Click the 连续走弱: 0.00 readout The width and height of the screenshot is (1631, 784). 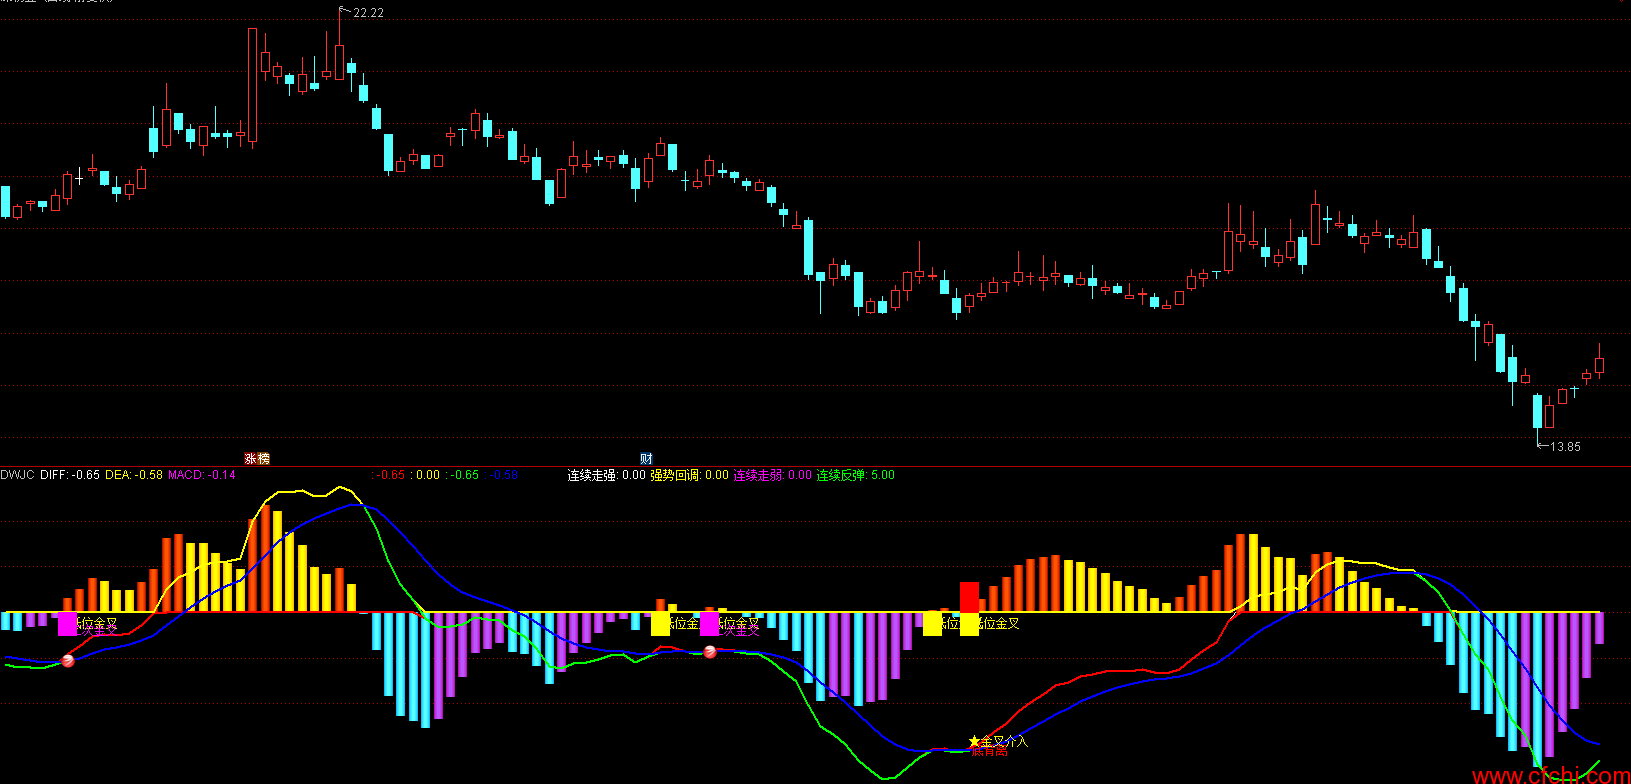[x=773, y=475]
